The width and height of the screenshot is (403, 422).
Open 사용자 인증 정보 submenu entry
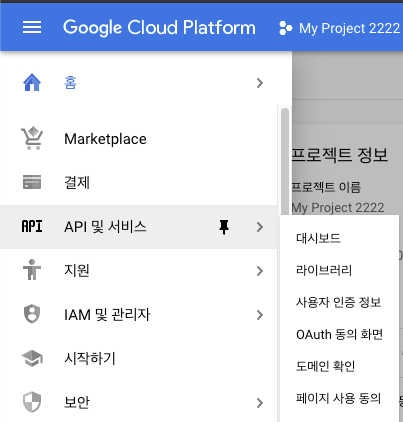[339, 302]
